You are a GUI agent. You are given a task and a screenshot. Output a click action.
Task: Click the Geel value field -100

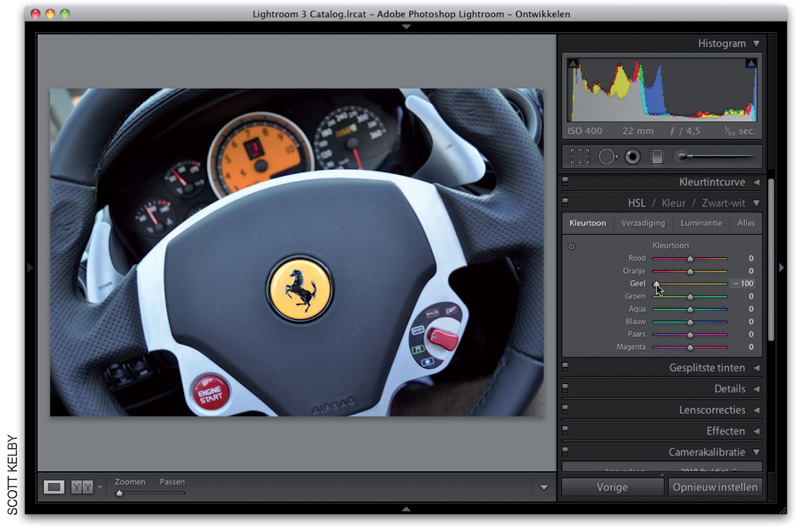pos(743,284)
